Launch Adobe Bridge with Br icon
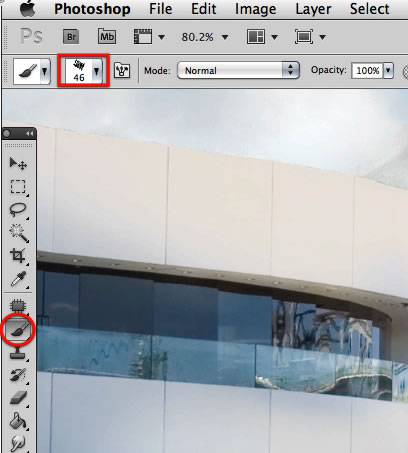408x453 pixels. [x=71, y=36]
